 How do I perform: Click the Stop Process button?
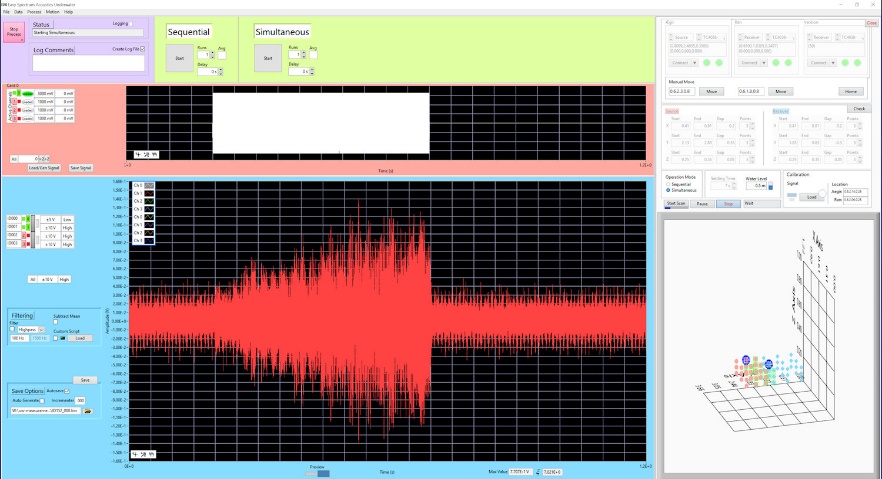click(14, 33)
